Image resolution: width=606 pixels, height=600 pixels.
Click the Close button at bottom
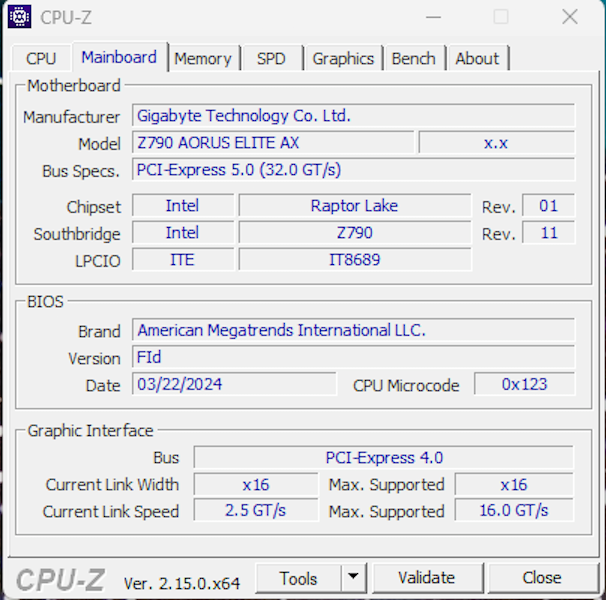542,578
